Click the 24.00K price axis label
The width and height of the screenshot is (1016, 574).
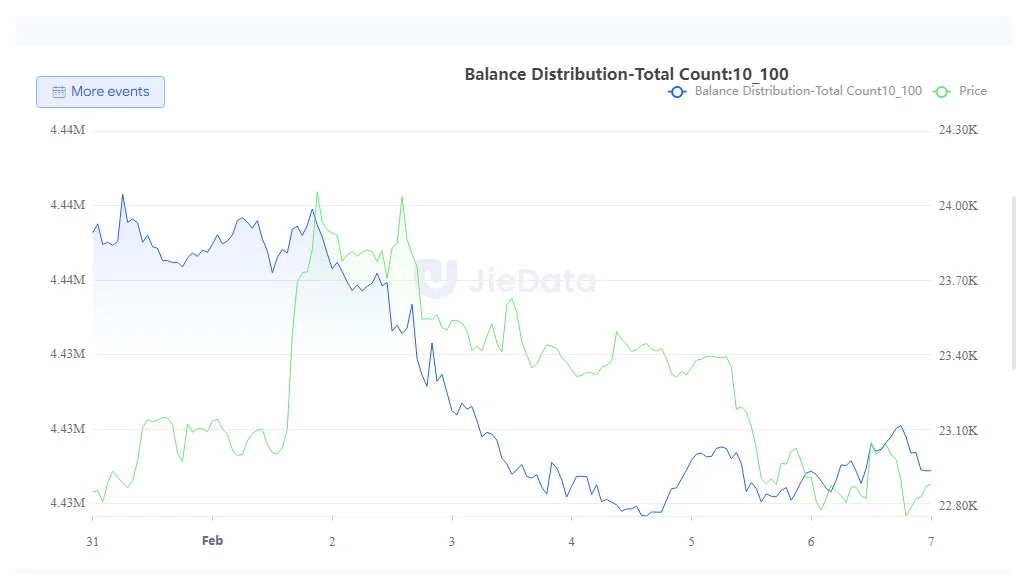click(x=958, y=206)
